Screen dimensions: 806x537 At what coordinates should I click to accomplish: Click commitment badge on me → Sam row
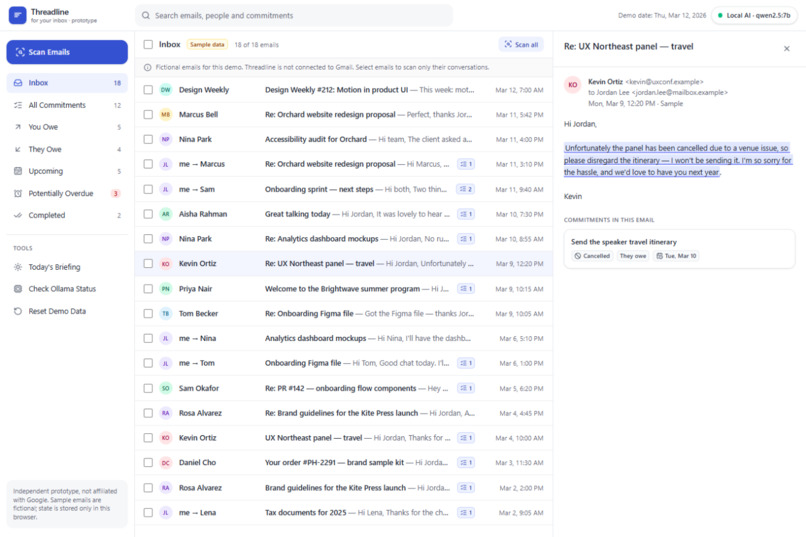click(465, 189)
